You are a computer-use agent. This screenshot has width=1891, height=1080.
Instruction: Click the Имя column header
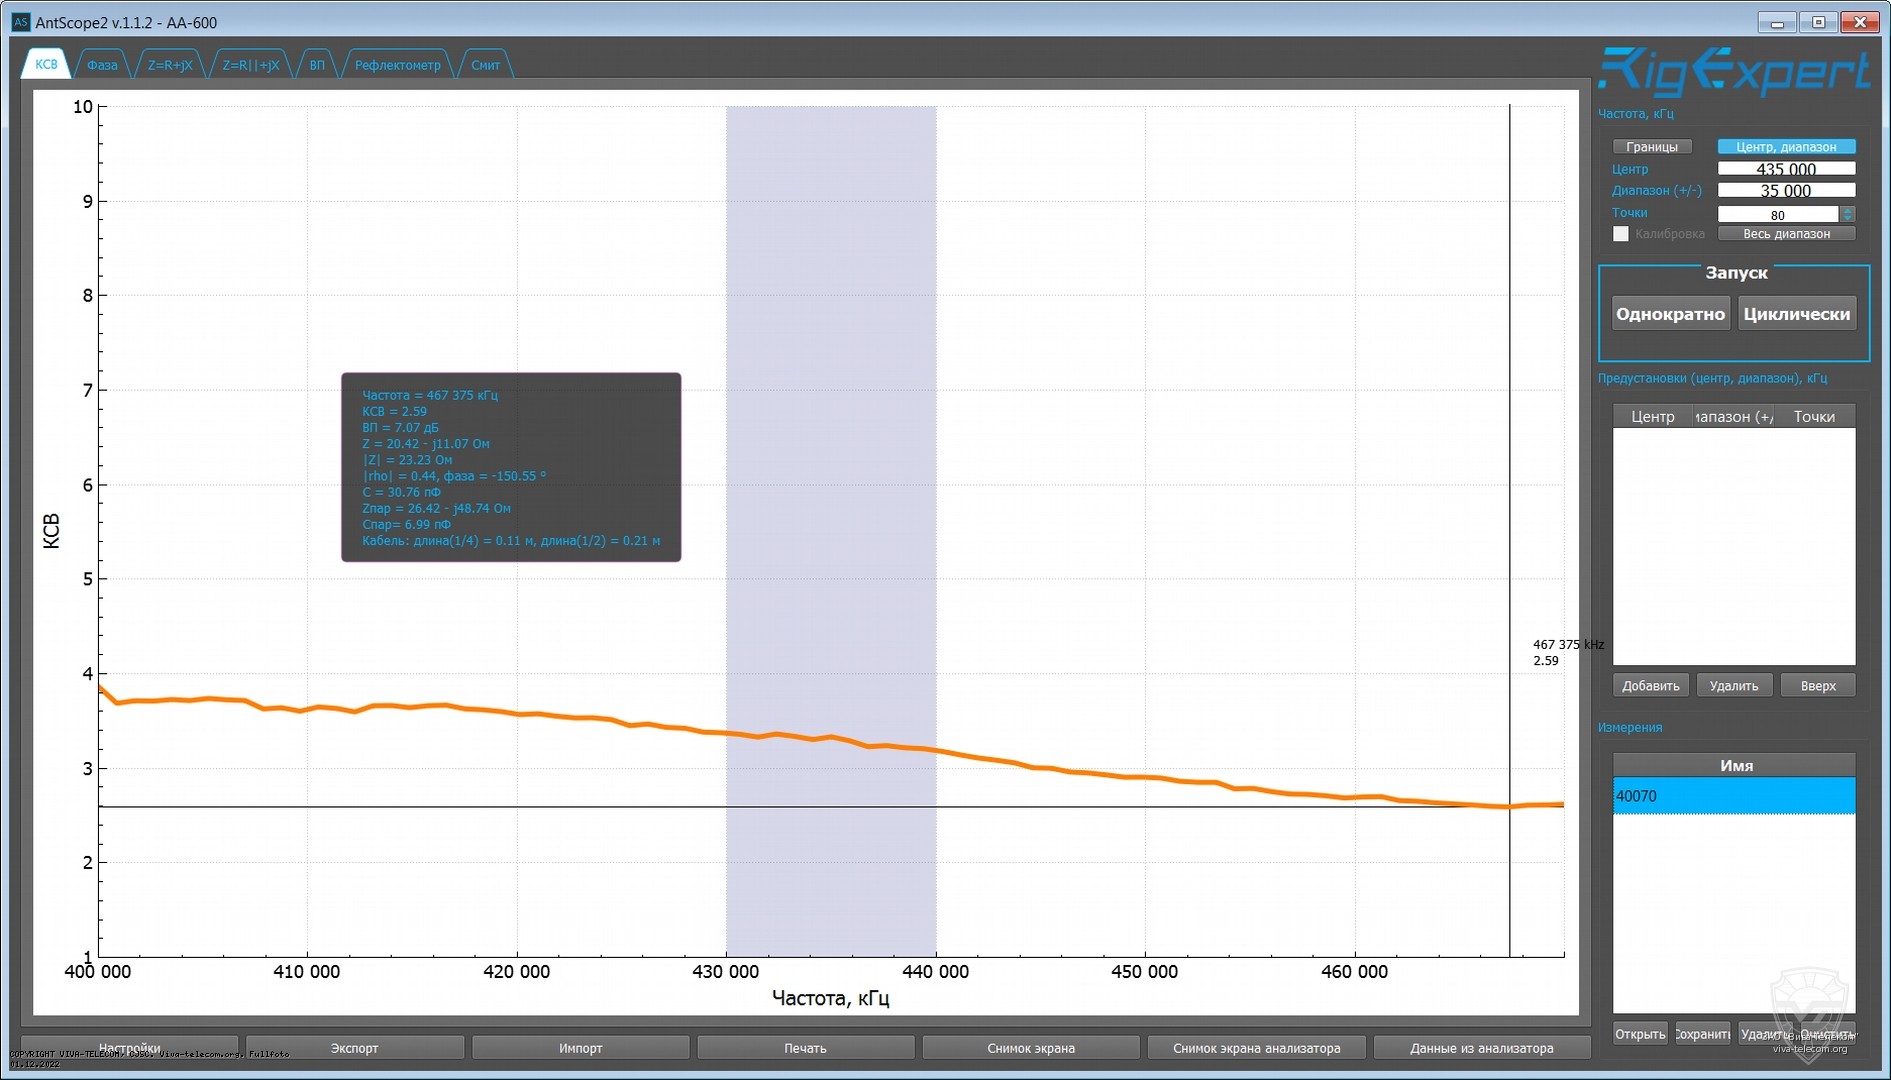pyautogui.click(x=1735, y=765)
